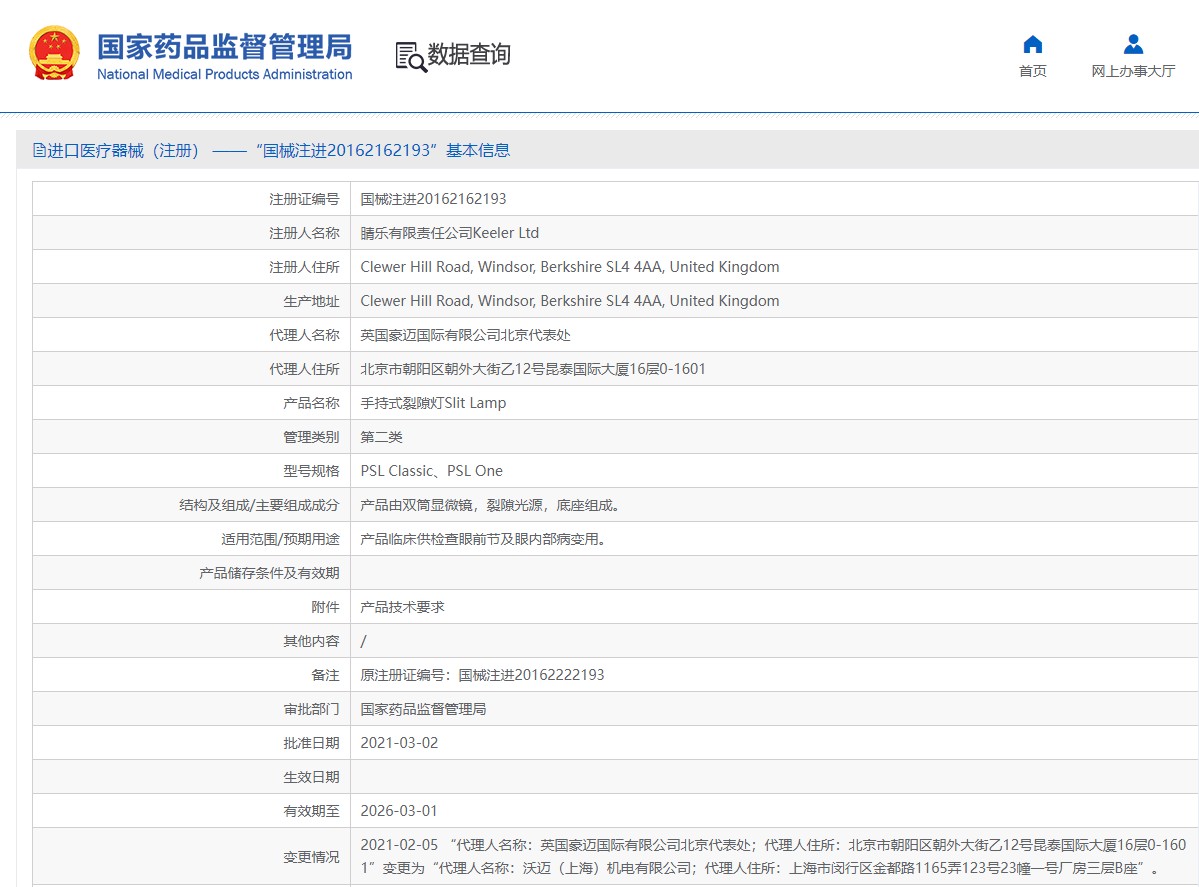Select the Clewer Hill Road address in 生产地址 row
This screenshot has width=1199, height=887.
pyautogui.click(x=570, y=301)
